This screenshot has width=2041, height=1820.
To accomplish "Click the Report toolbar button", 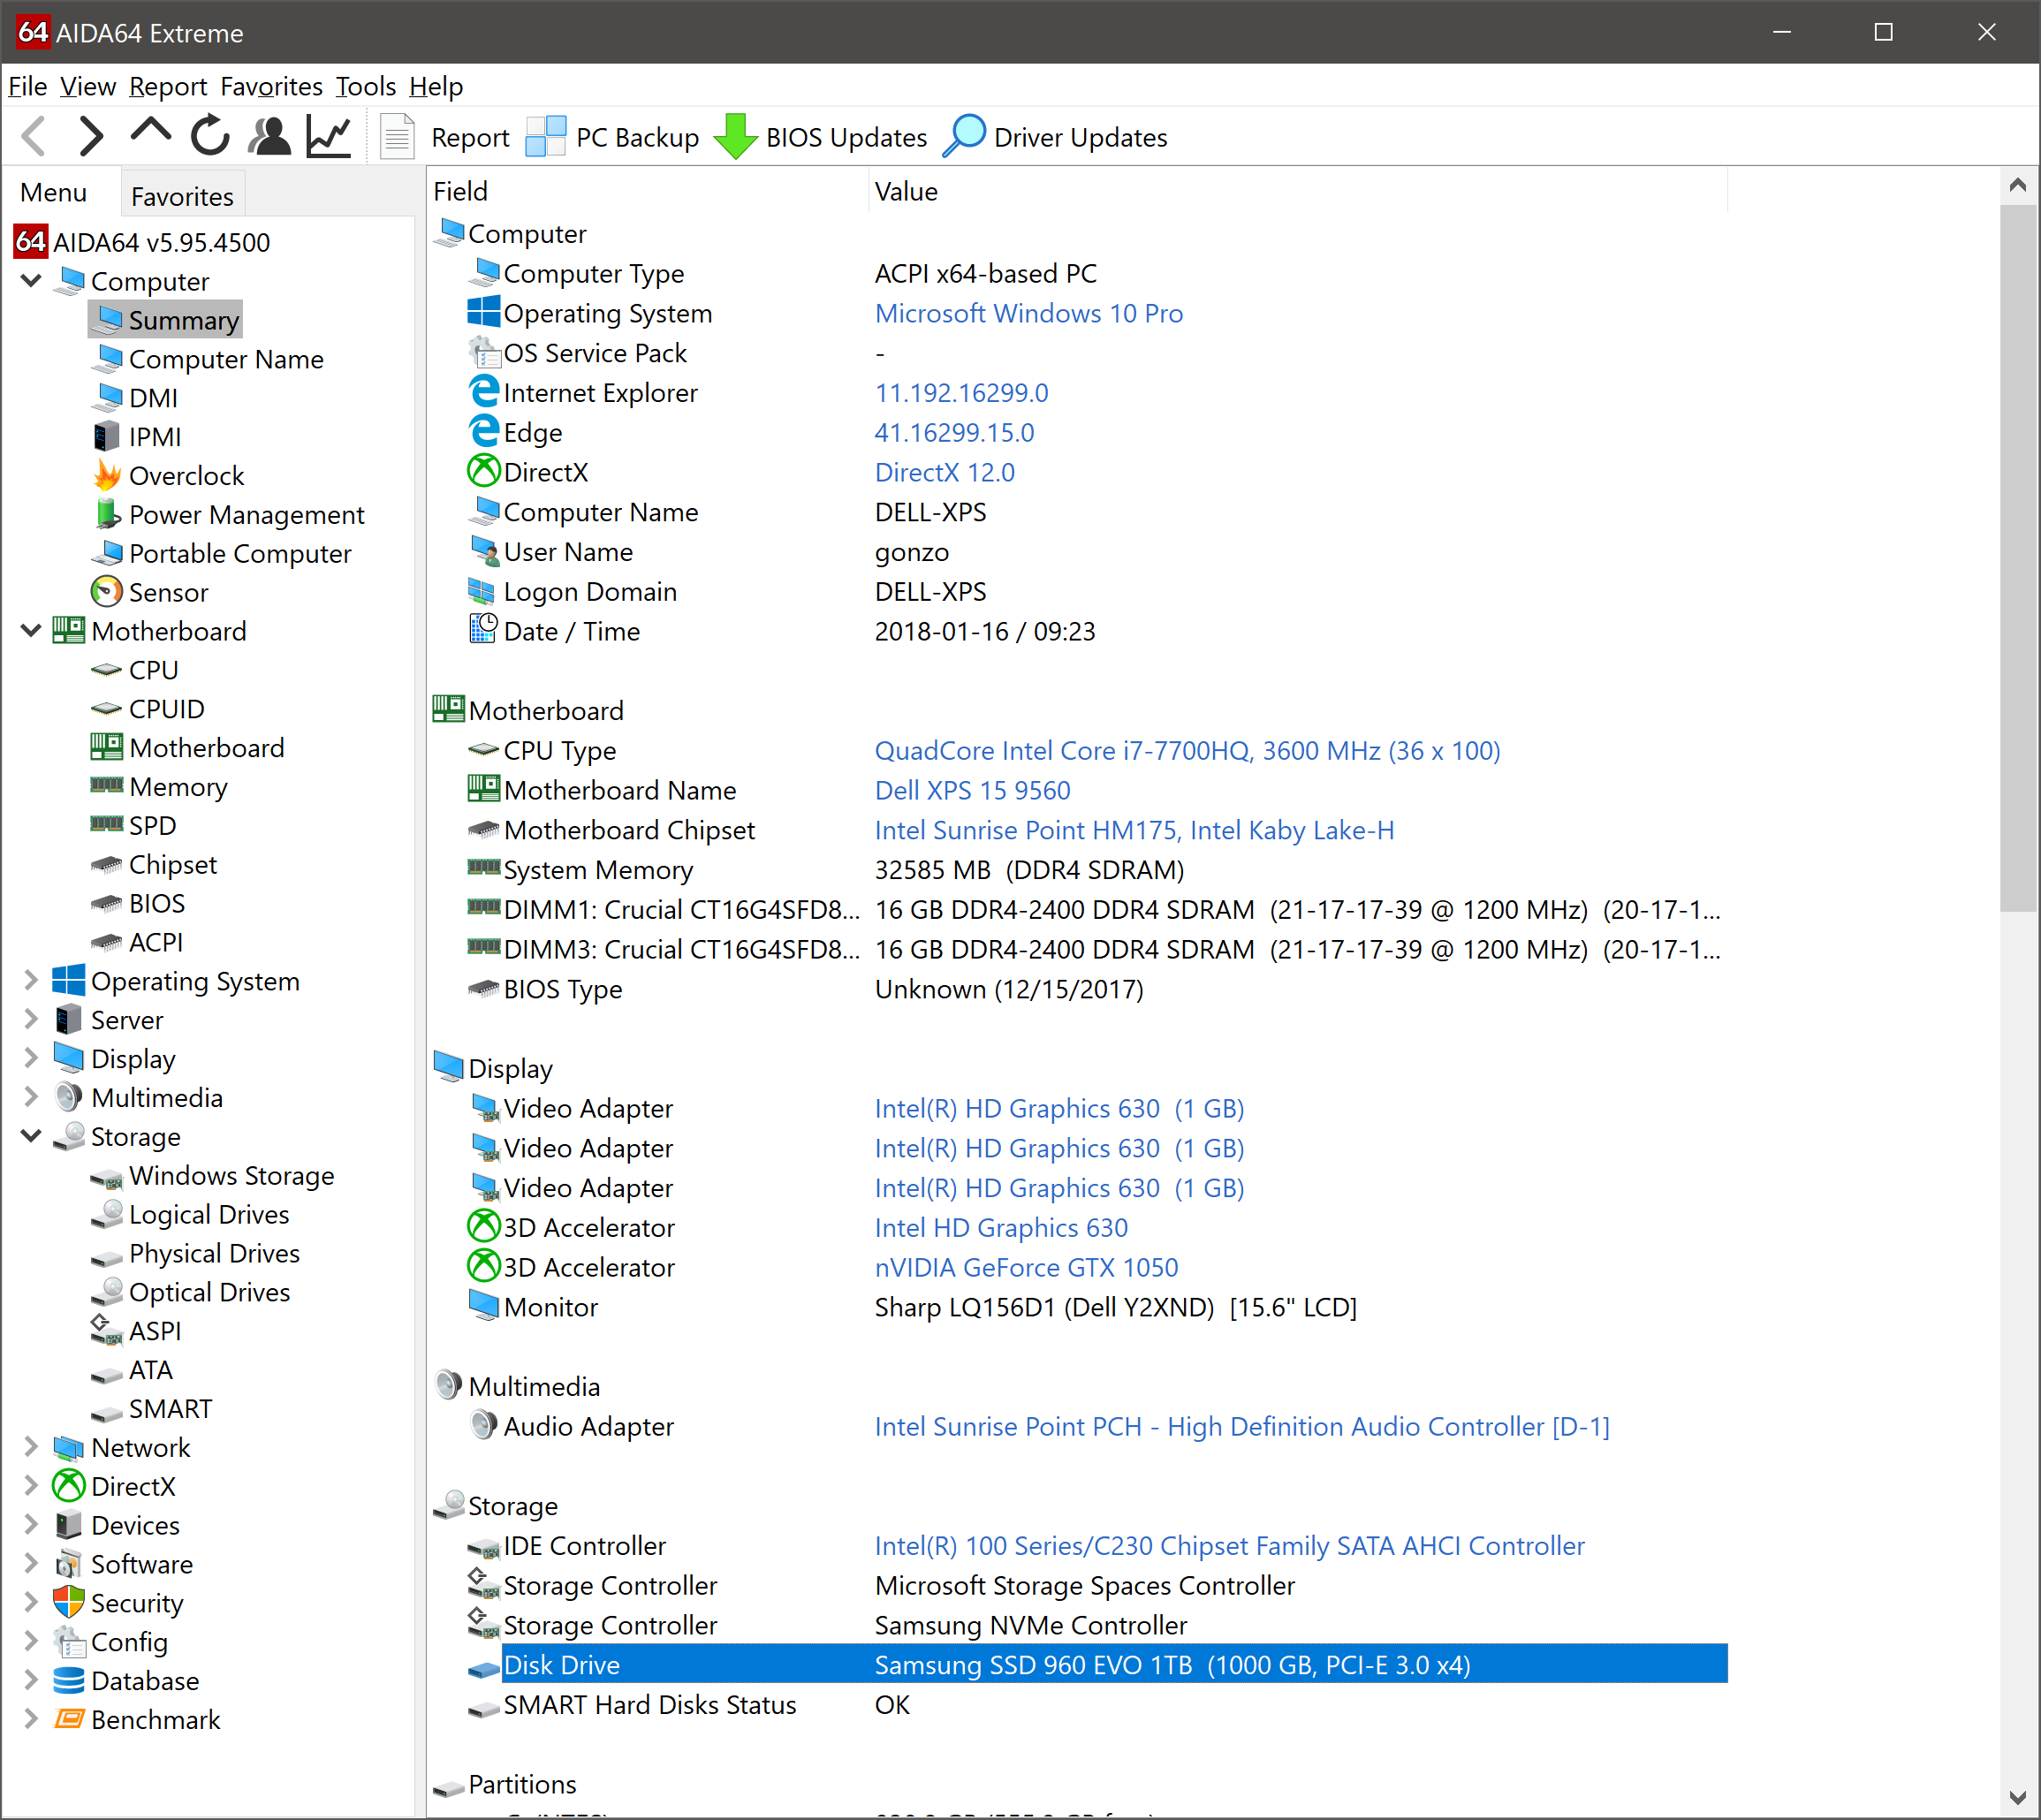I will coord(446,137).
